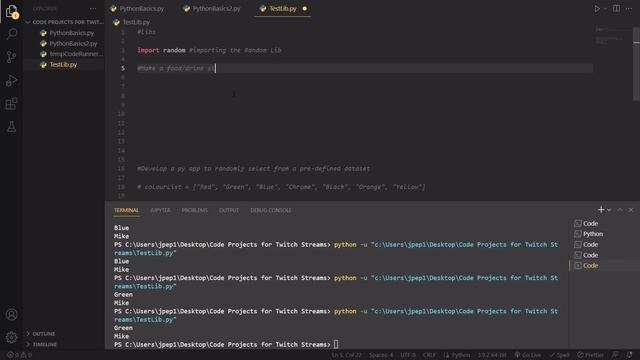This screenshot has height=360, width=640.
Task: Switch to the Output panel tab
Action: [229, 210]
